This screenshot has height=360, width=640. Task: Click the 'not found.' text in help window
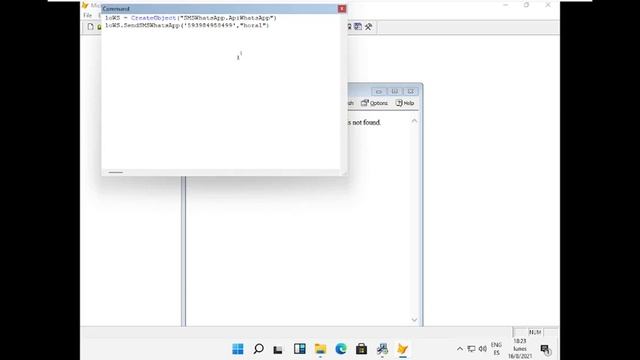(x=367, y=122)
